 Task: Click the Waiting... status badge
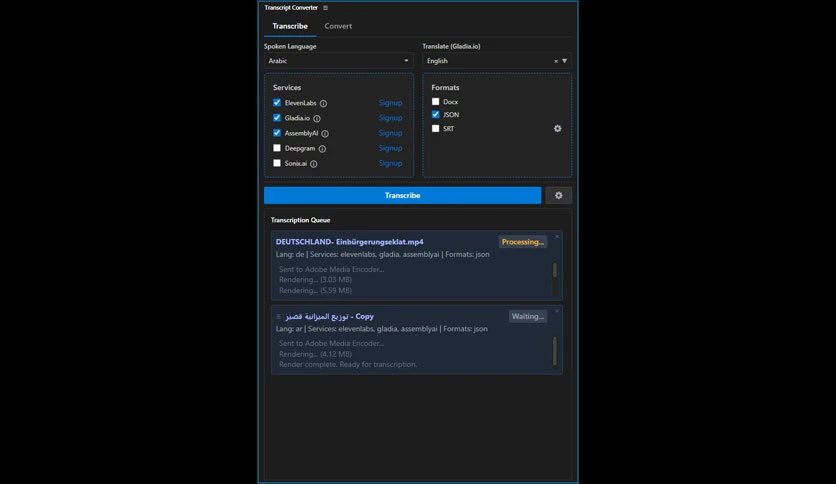coord(527,317)
